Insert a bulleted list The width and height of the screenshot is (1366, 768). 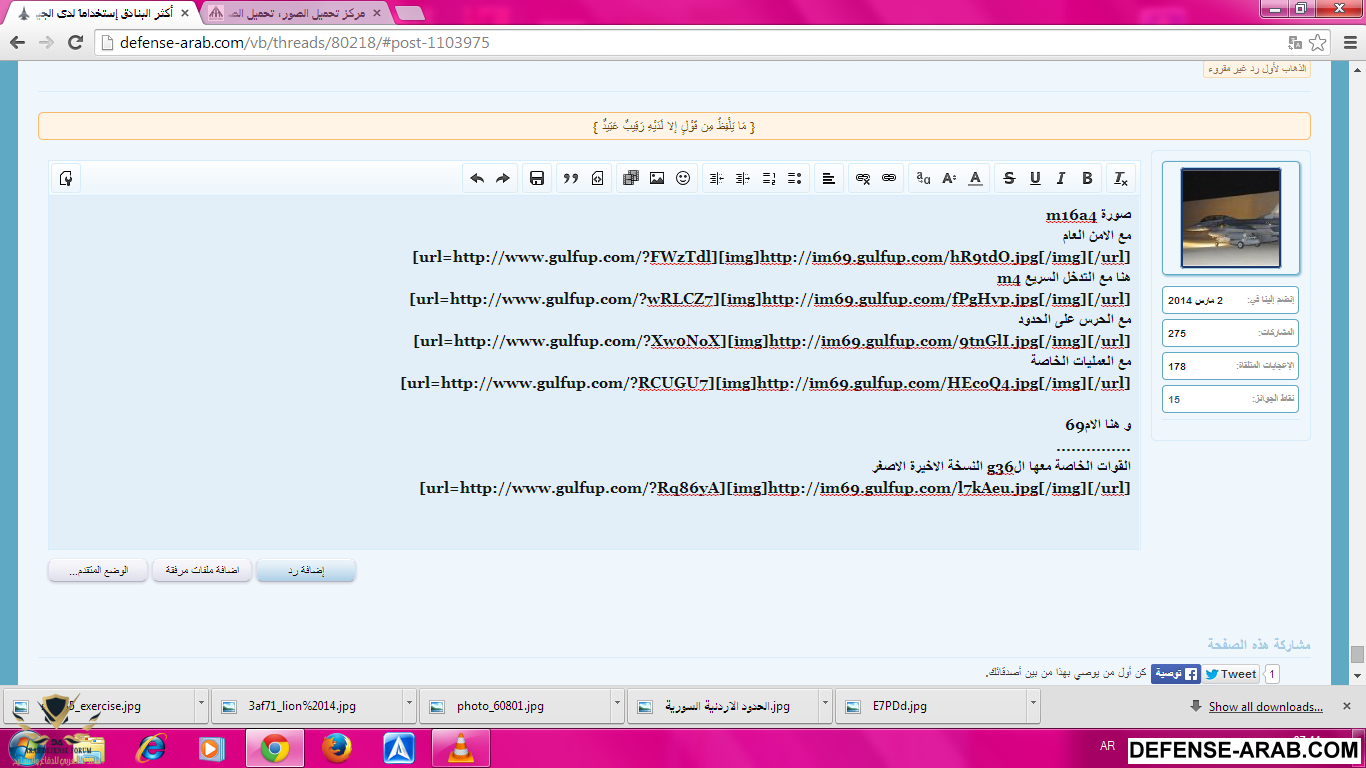[x=795, y=178]
